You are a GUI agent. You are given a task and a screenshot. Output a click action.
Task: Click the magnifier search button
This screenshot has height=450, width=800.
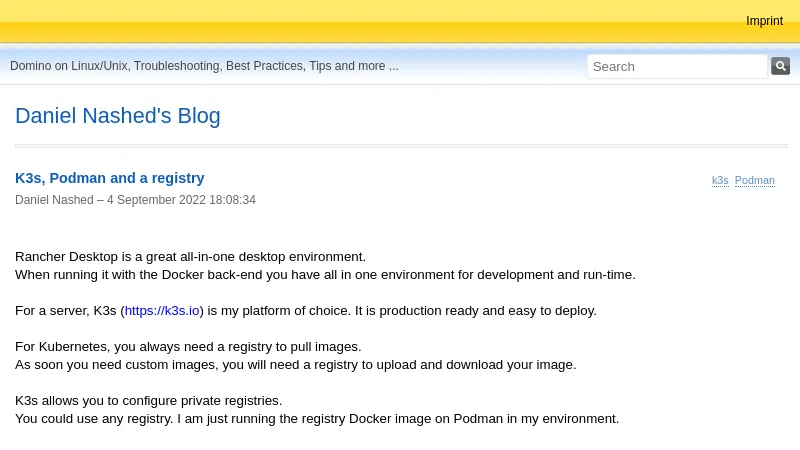coord(780,66)
